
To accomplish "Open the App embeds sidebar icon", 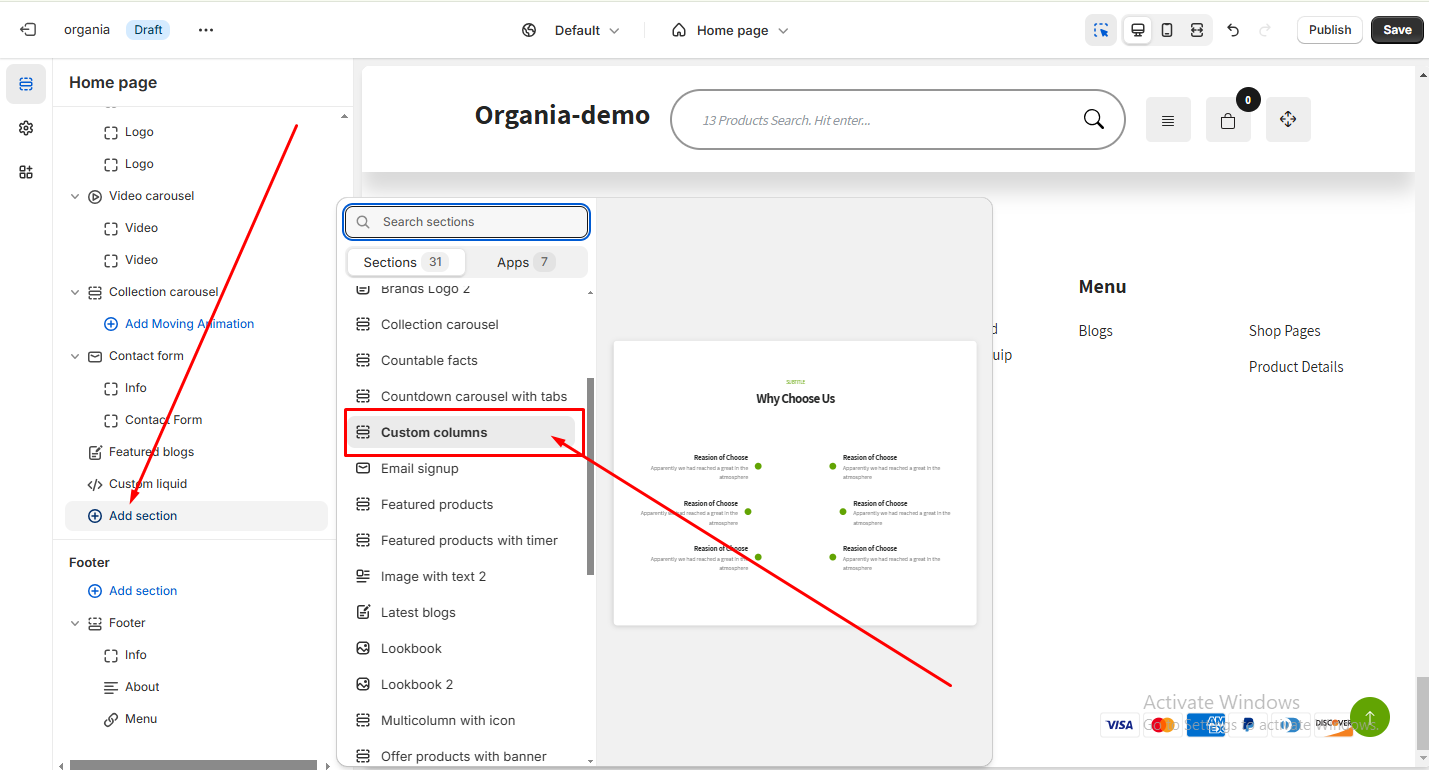I will (x=26, y=172).
